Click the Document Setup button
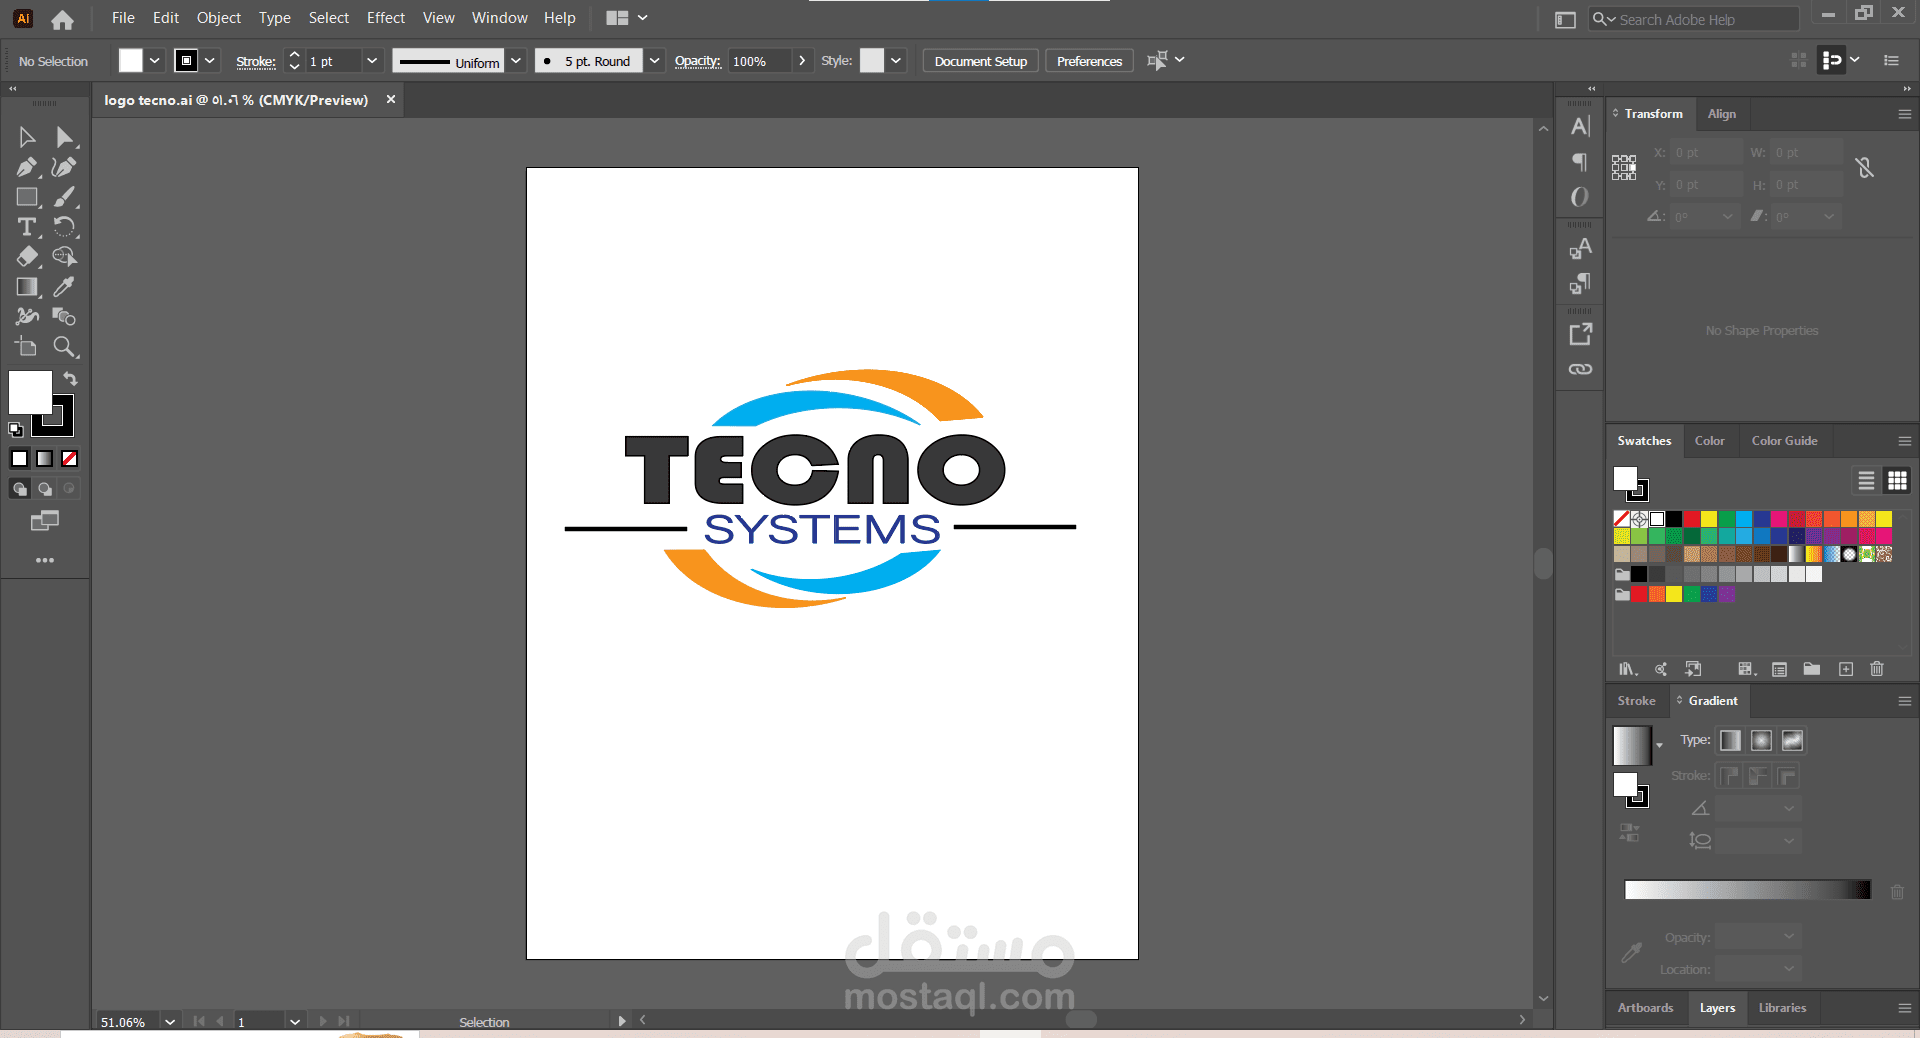Screen dimensions: 1920x1038 tap(980, 61)
